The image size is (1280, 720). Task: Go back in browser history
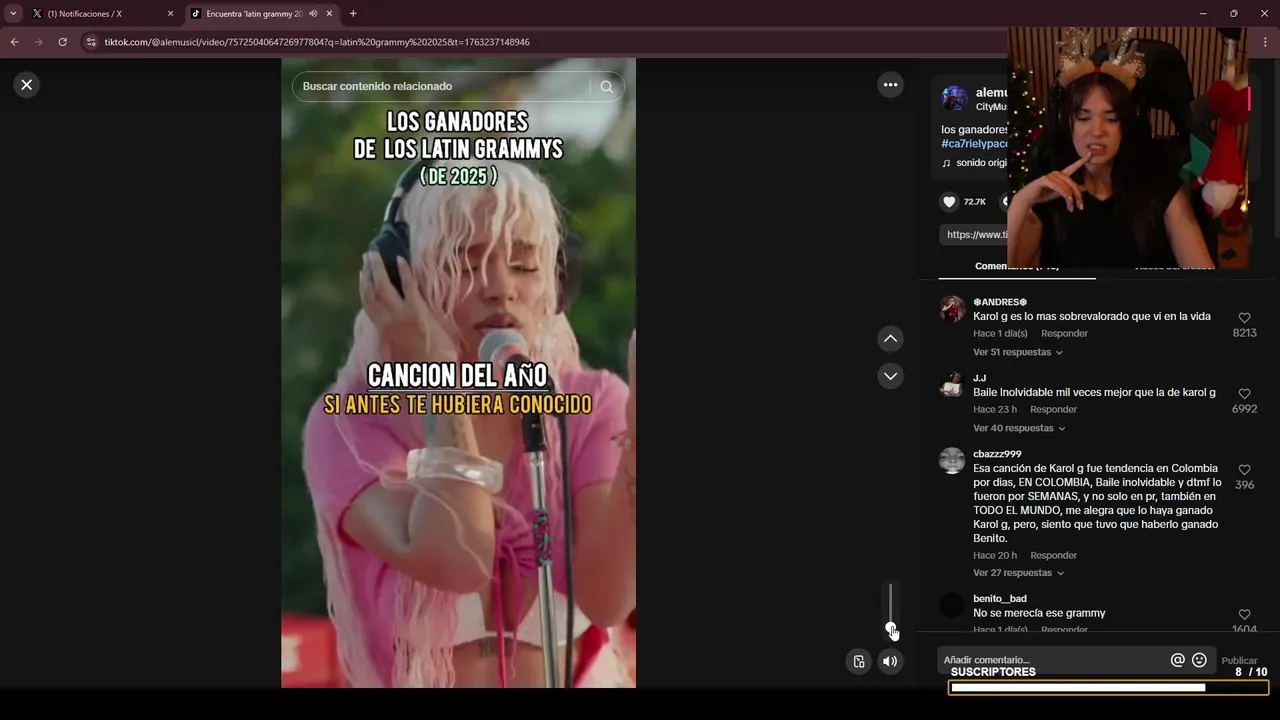14,42
